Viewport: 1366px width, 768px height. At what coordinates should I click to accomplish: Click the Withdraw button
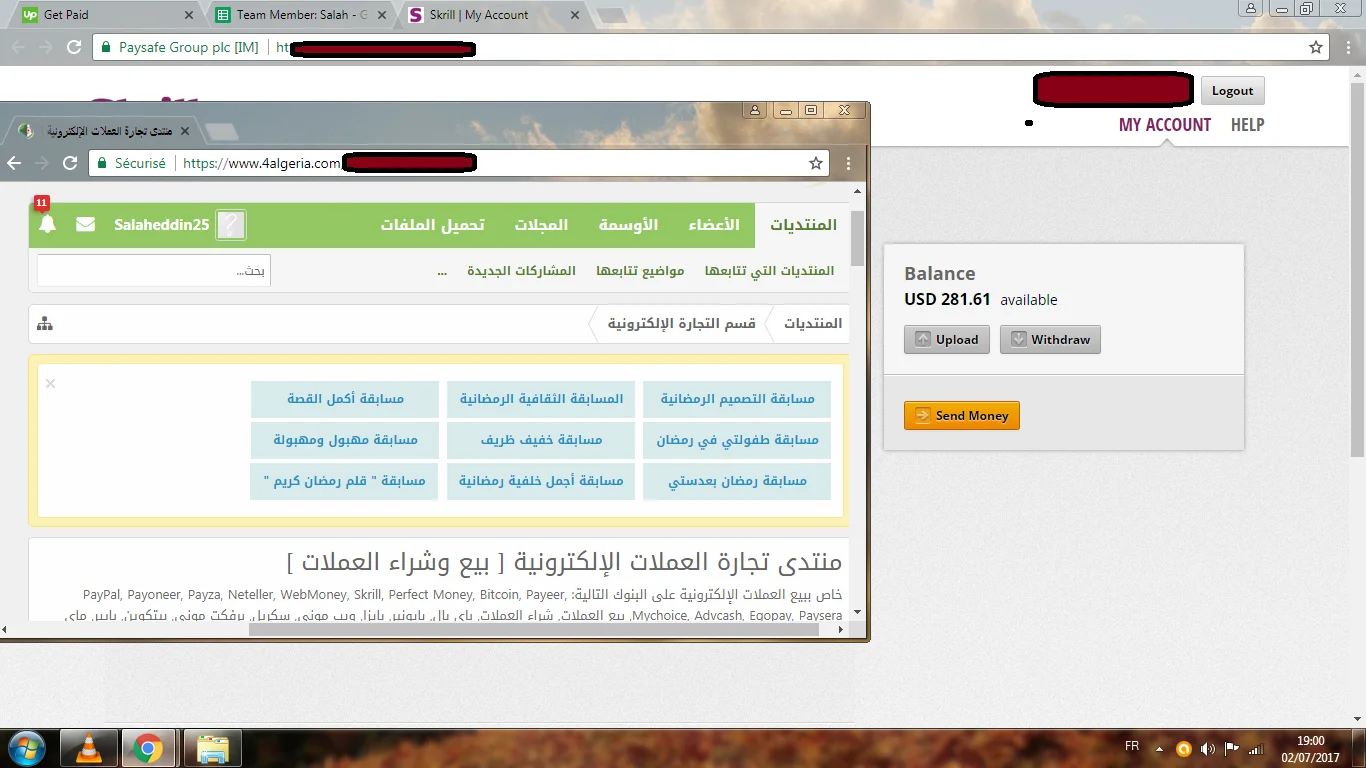[1050, 339]
